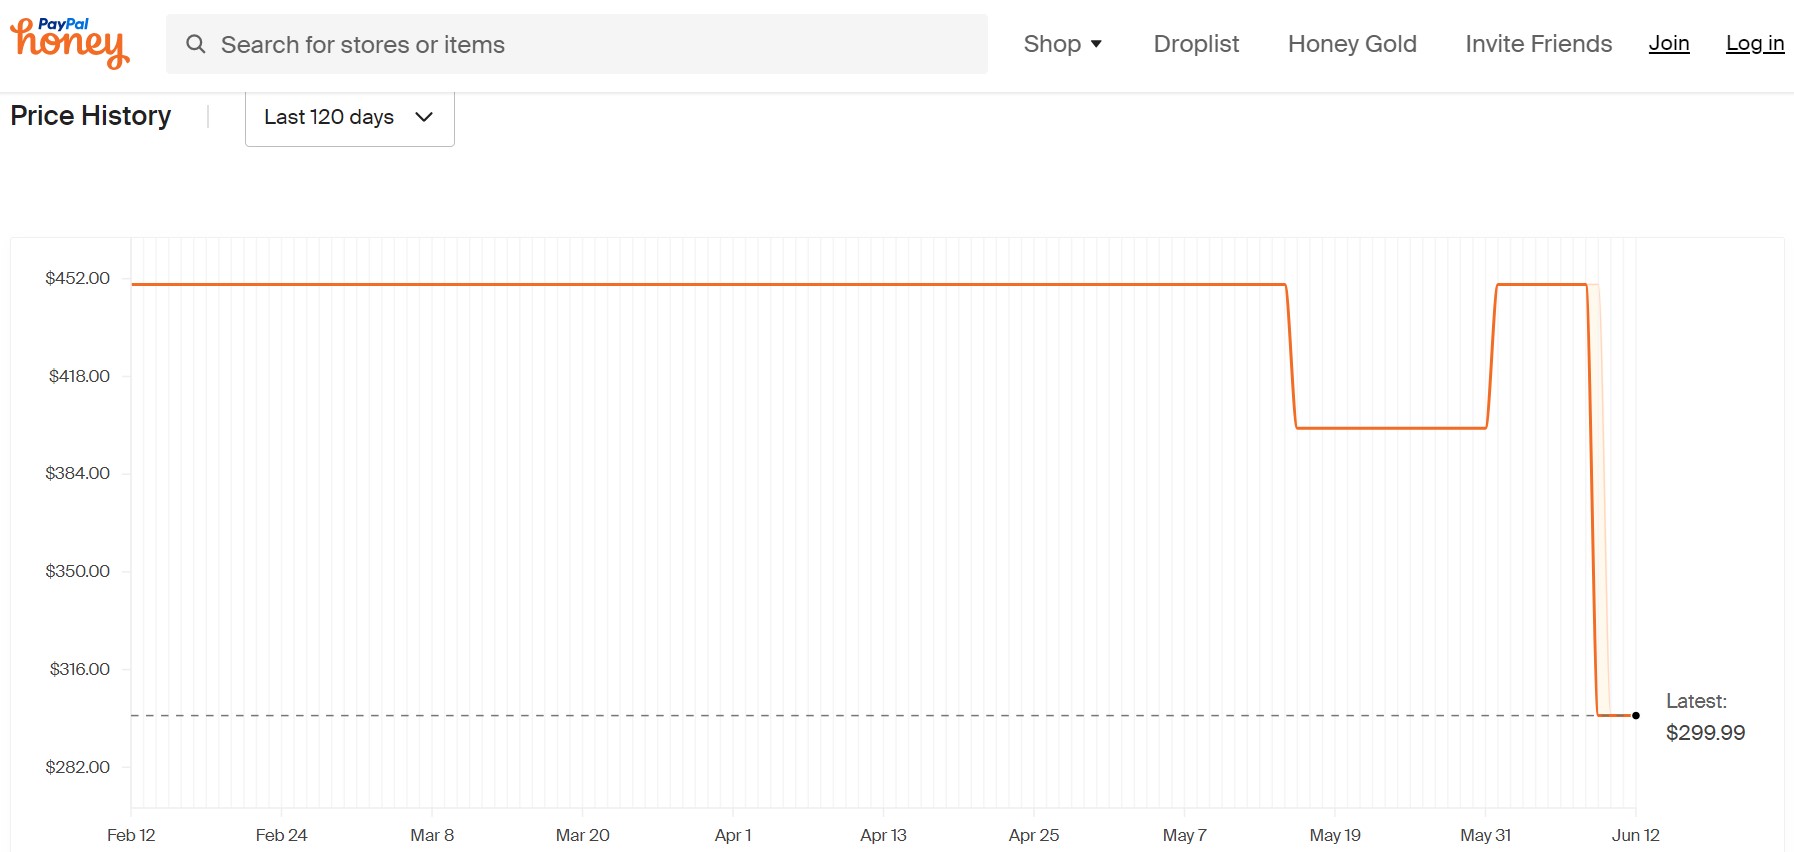Click the $350.00 price axis label
This screenshot has width=1794, height=852.
[78, 571]
